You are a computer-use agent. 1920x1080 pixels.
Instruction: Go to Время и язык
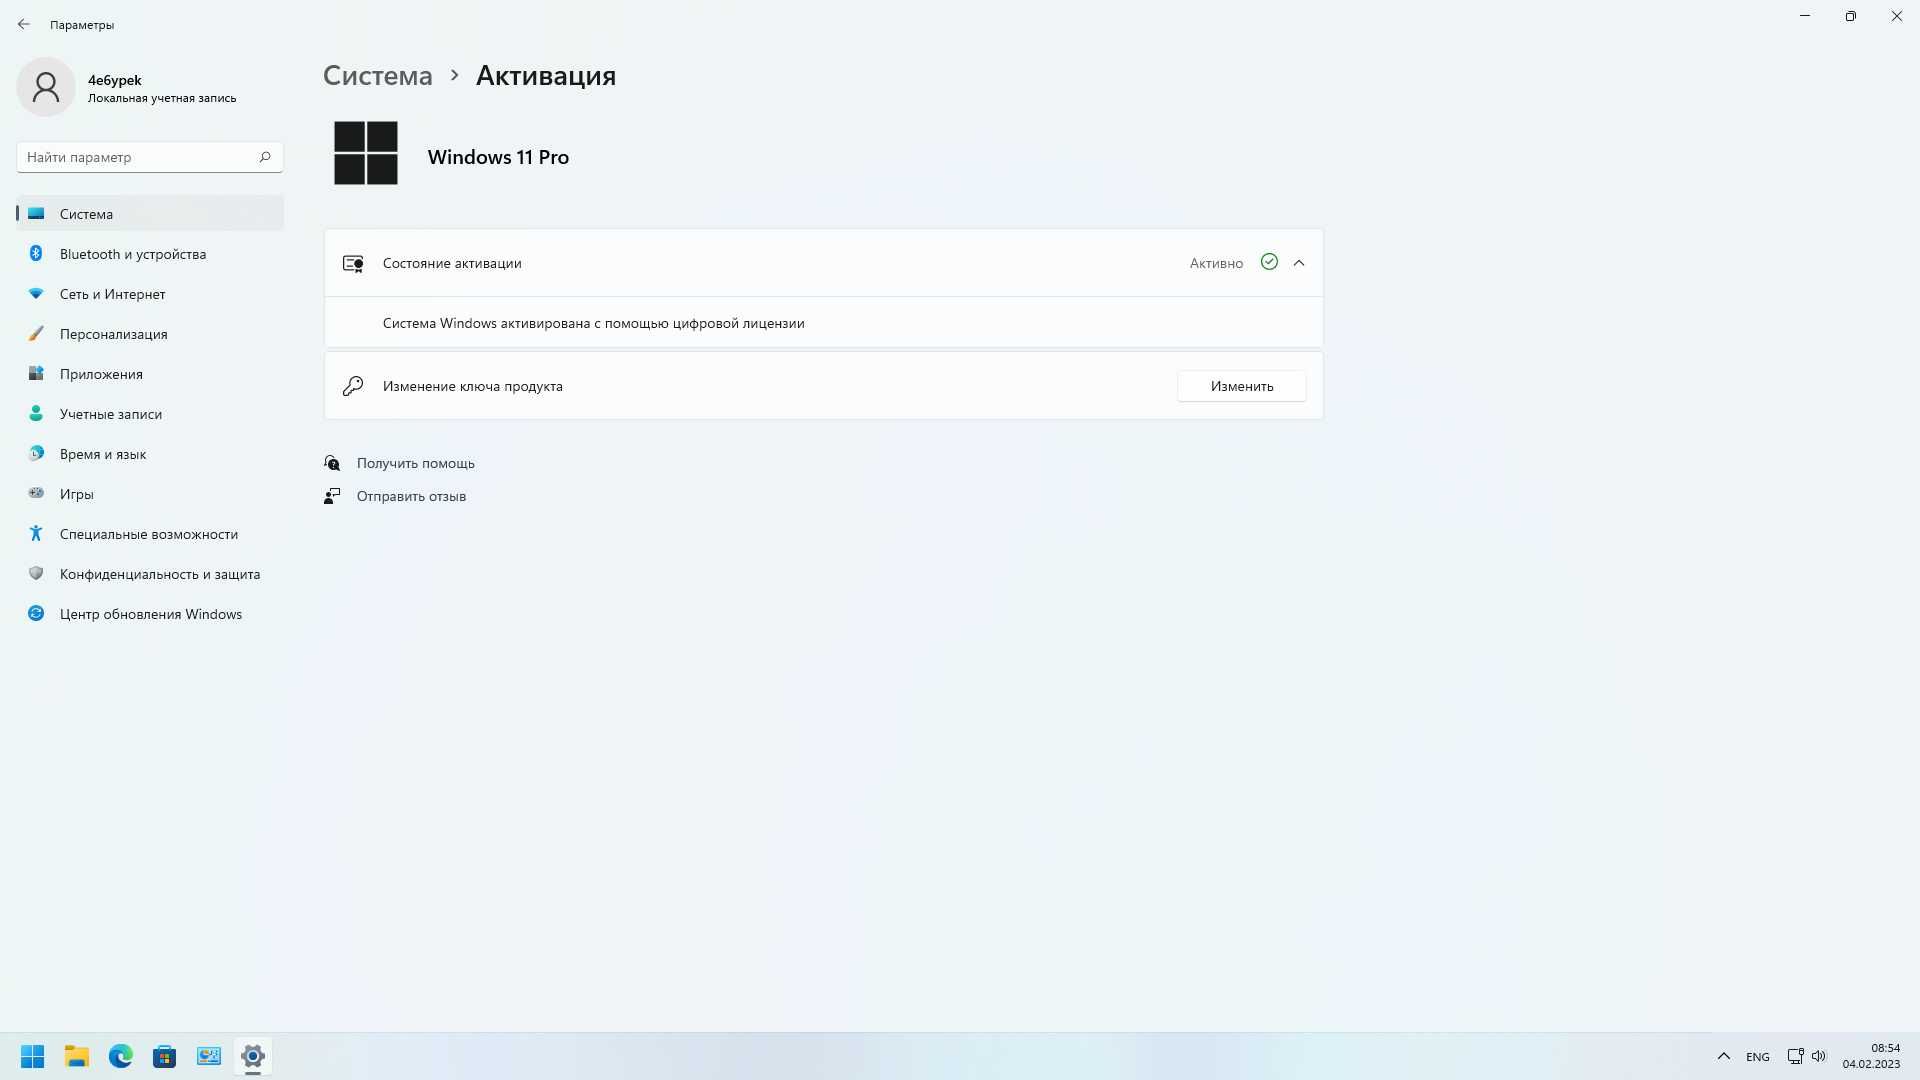(150, 454)
